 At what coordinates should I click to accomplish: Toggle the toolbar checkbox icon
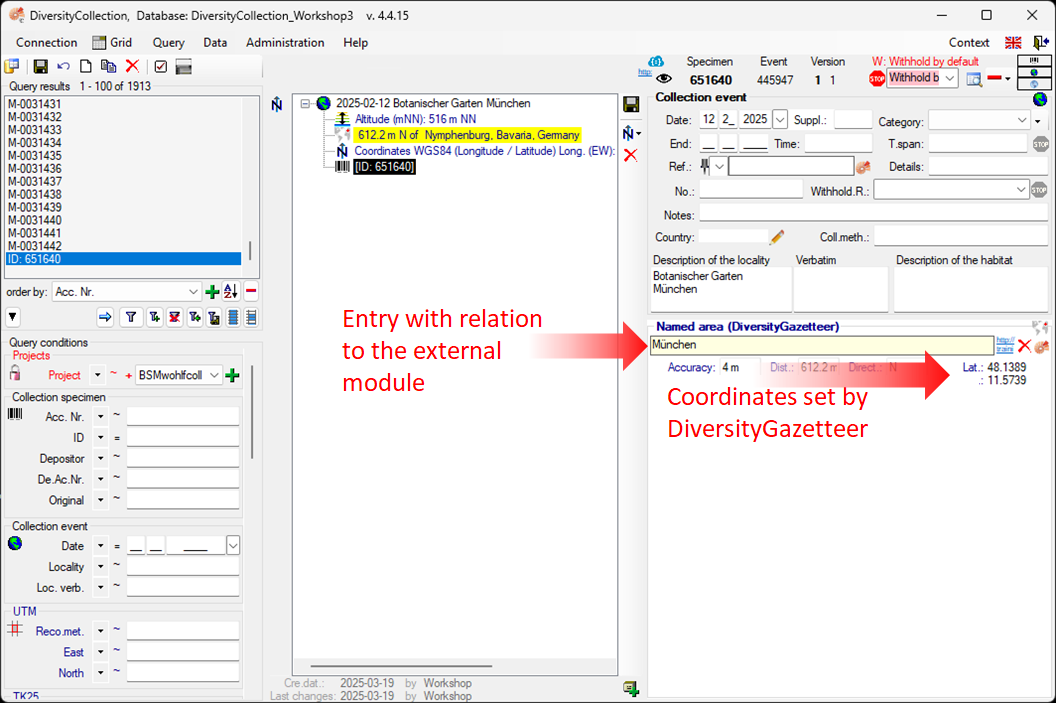(160, 66)
